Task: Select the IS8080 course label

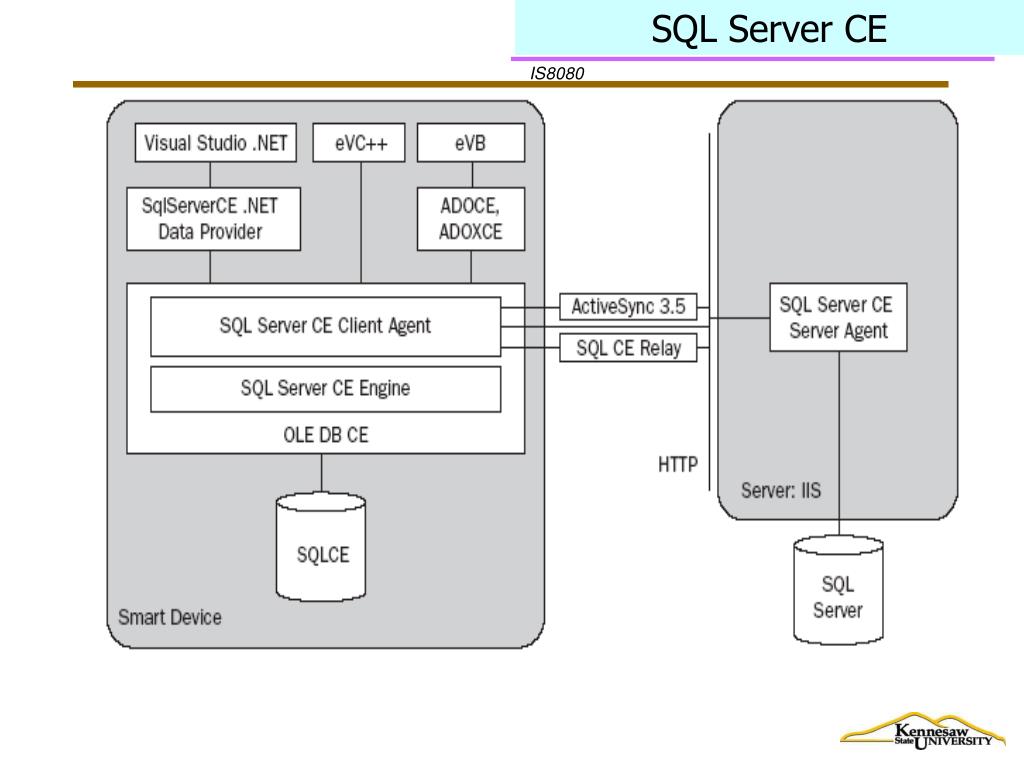Action: tap(557, 73)
